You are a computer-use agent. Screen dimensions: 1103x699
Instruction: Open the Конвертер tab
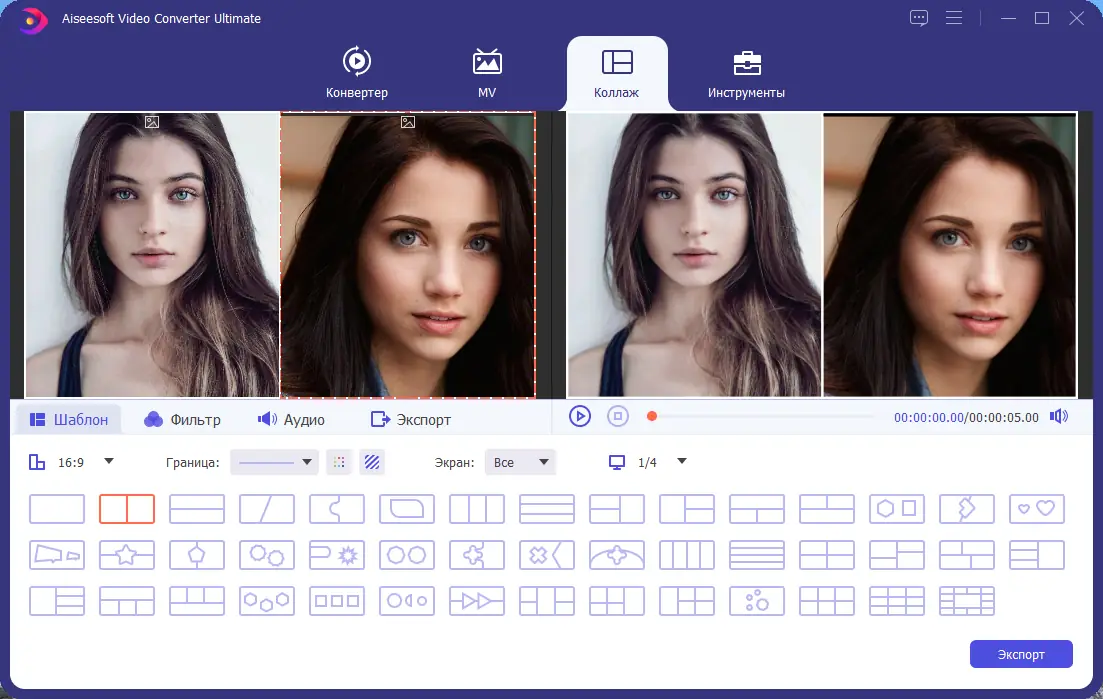[x=357, y=72]
